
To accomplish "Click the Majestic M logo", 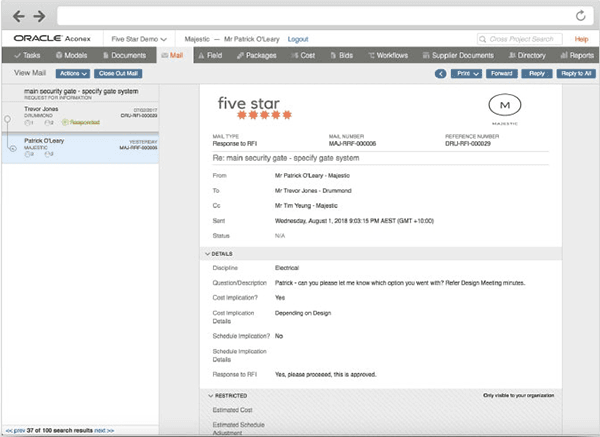I will [x=505, y=109].
